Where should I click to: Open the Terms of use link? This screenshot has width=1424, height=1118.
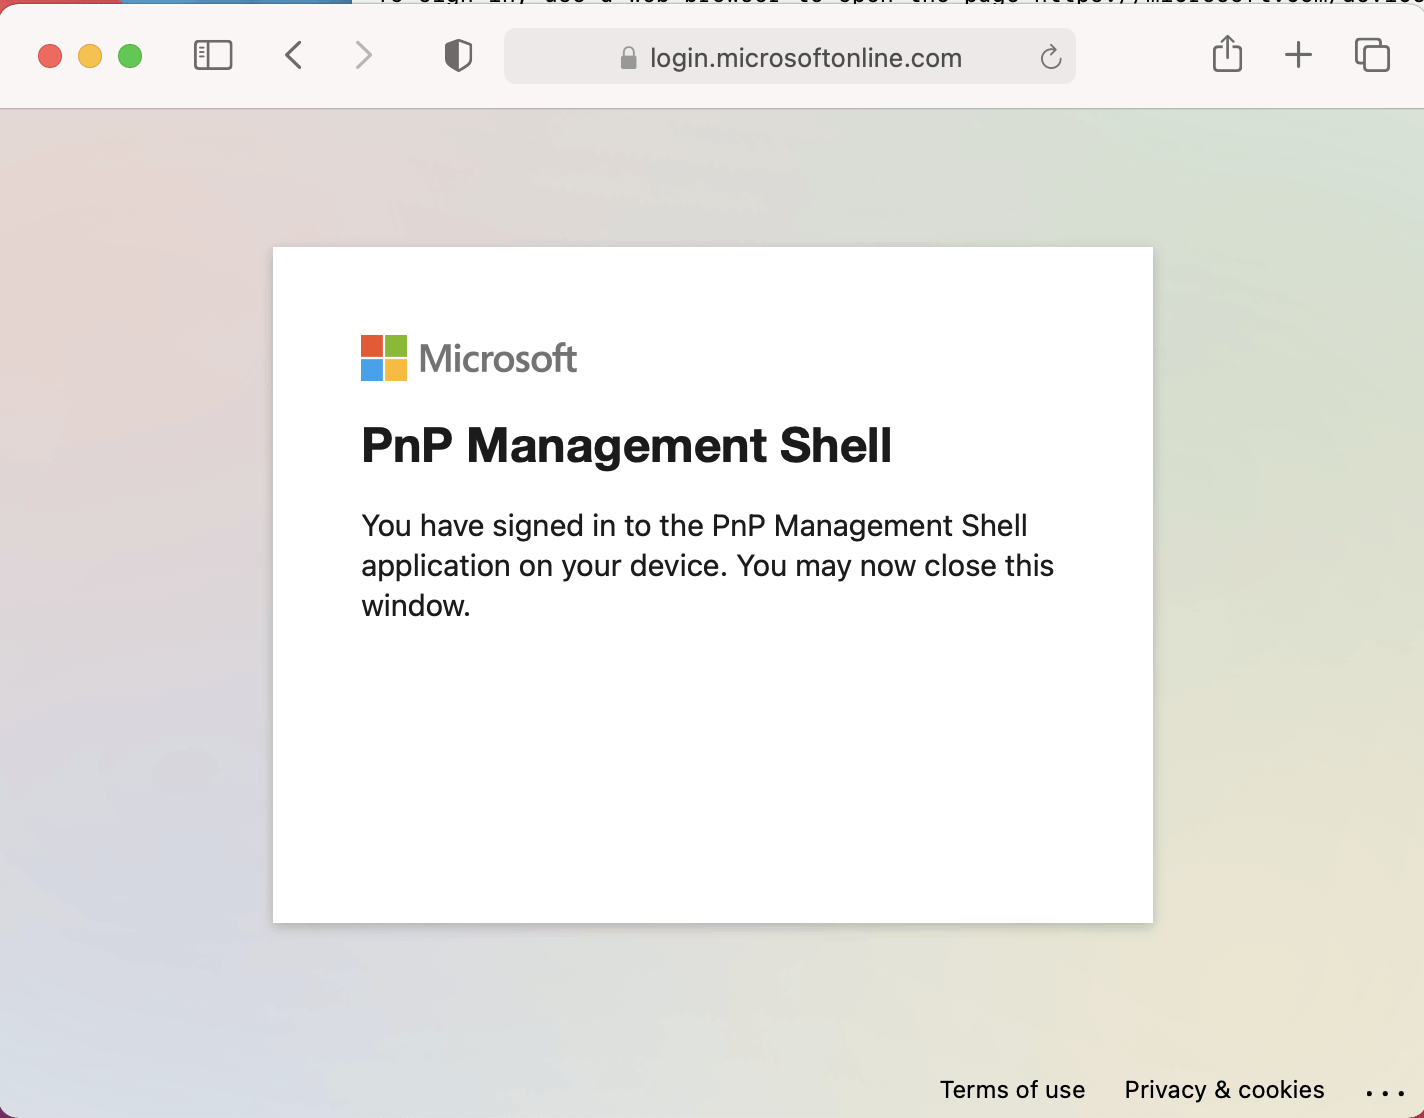tap(1012, 1090)
